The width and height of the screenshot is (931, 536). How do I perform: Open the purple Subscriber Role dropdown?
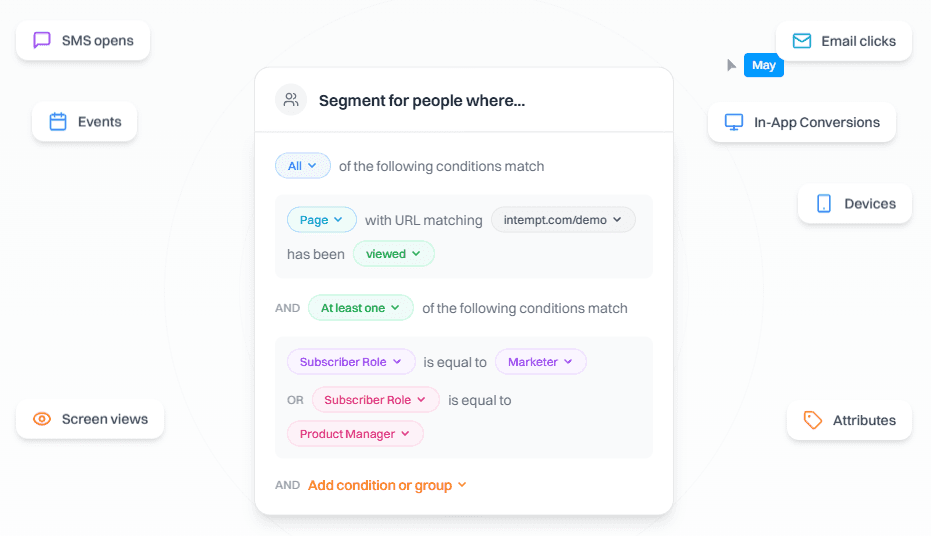tap(350, 362)
